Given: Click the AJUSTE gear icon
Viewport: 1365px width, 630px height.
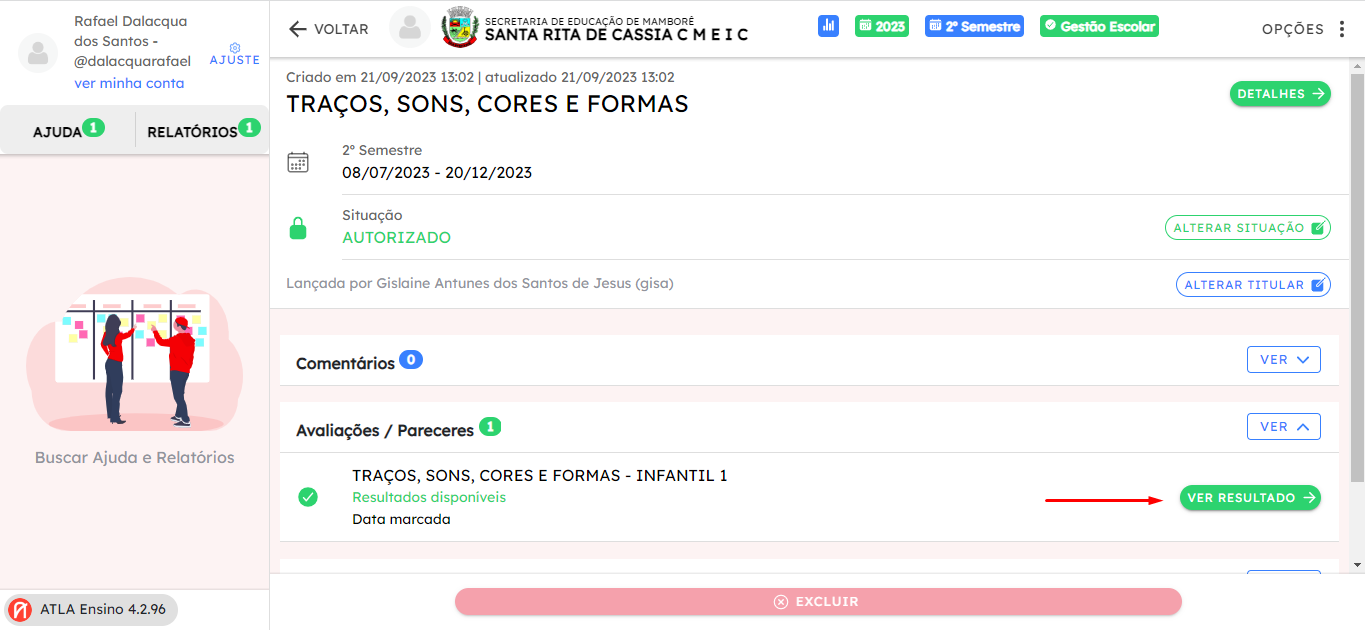Looking at the screenshot, I should coord(235,48).
